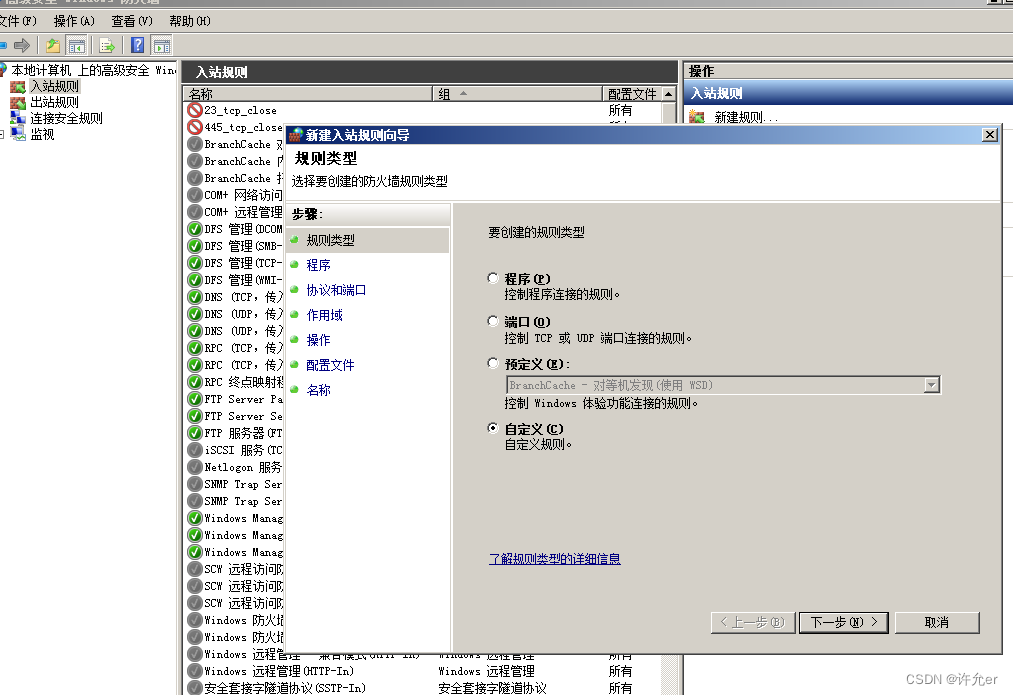Click green icon of RPC 终点映射 rule
Viewport: 1013px width, 695px height.
[195, 382]
